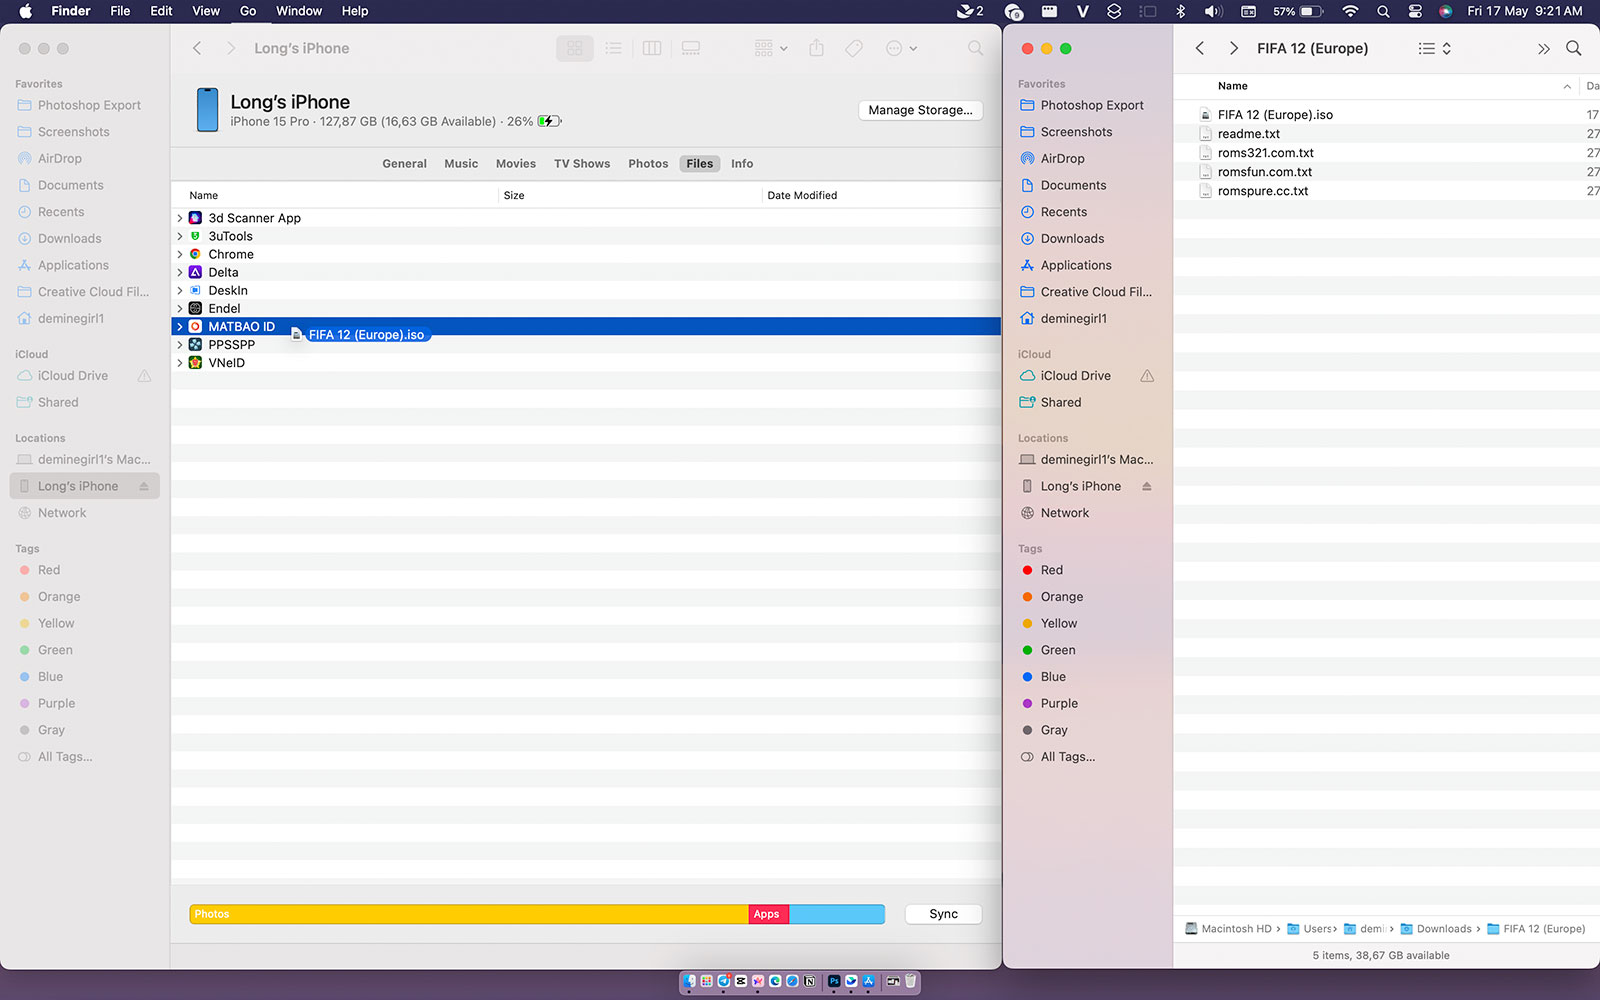This screenshot has width=1600, height=1000.
Task: Go back in FIFA 12 (Europe) window
Action: [1200, 48]
